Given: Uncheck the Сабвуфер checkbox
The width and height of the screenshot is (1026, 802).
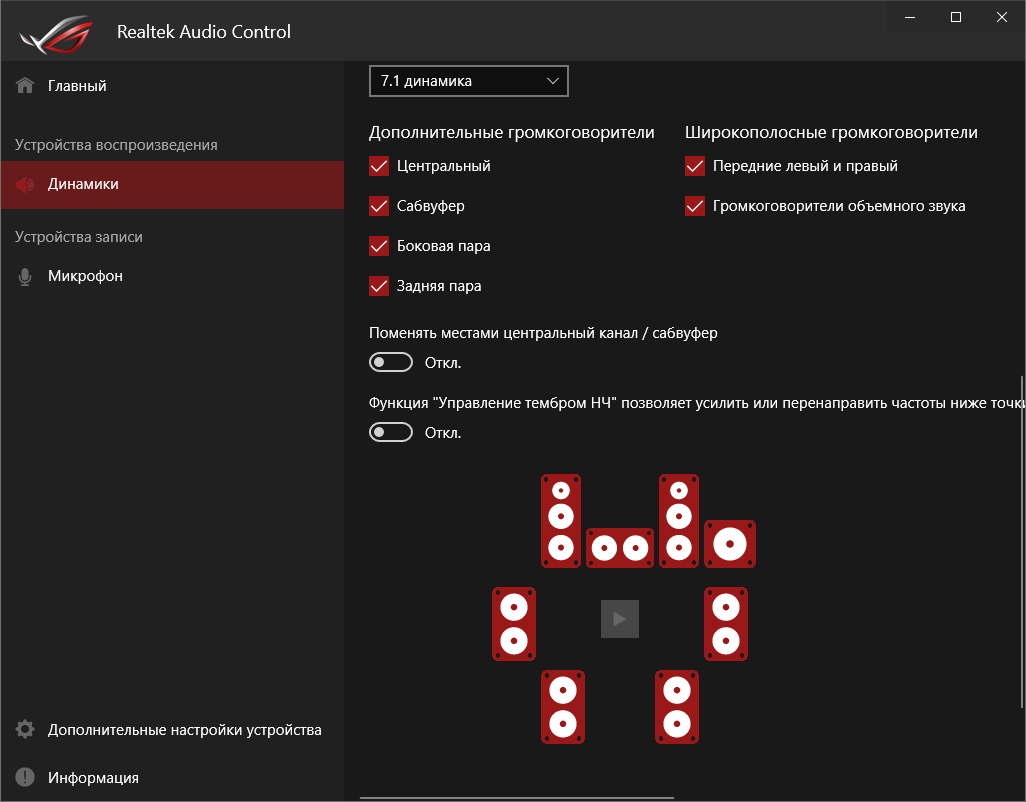Looking at the screenshot, I should click(379, 206).
